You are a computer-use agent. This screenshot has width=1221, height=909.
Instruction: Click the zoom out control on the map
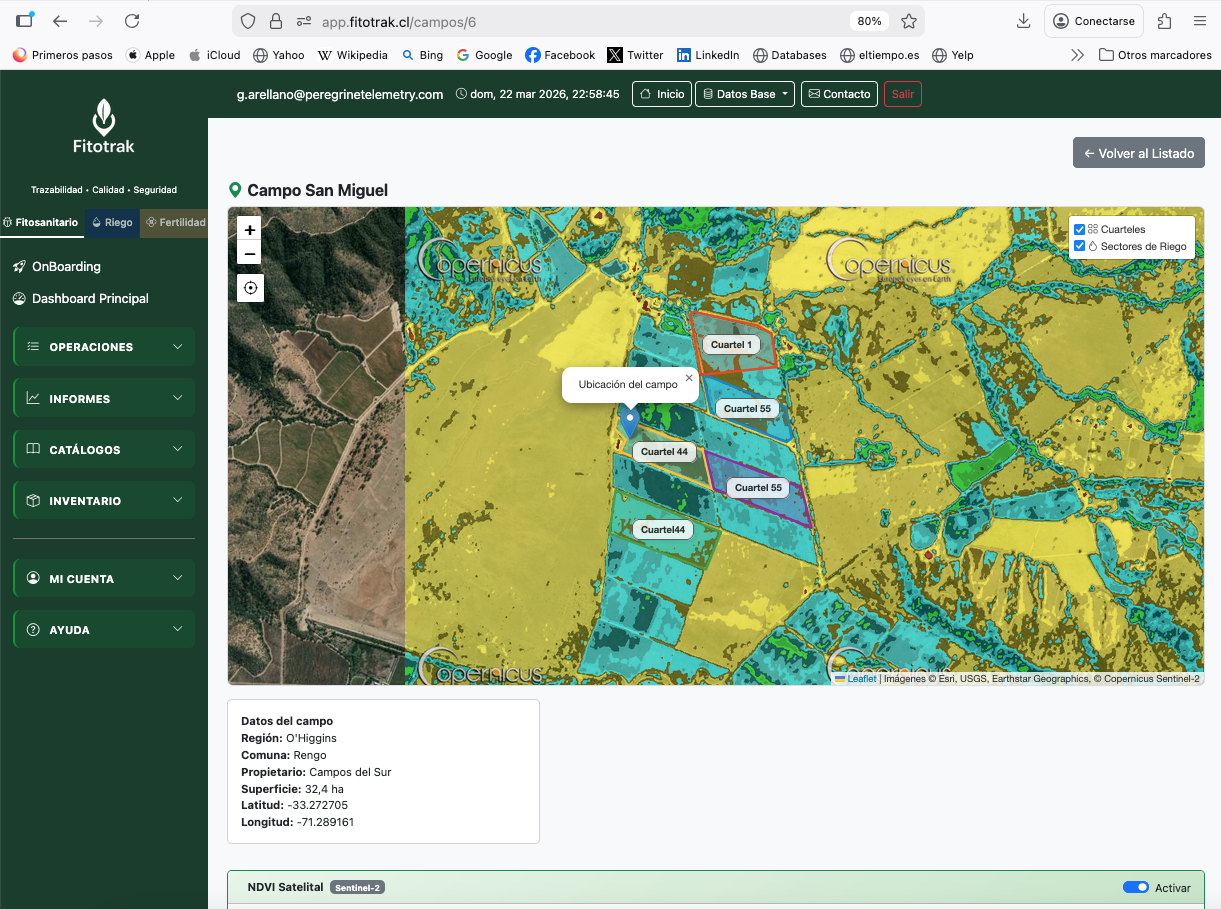[249, 253]
